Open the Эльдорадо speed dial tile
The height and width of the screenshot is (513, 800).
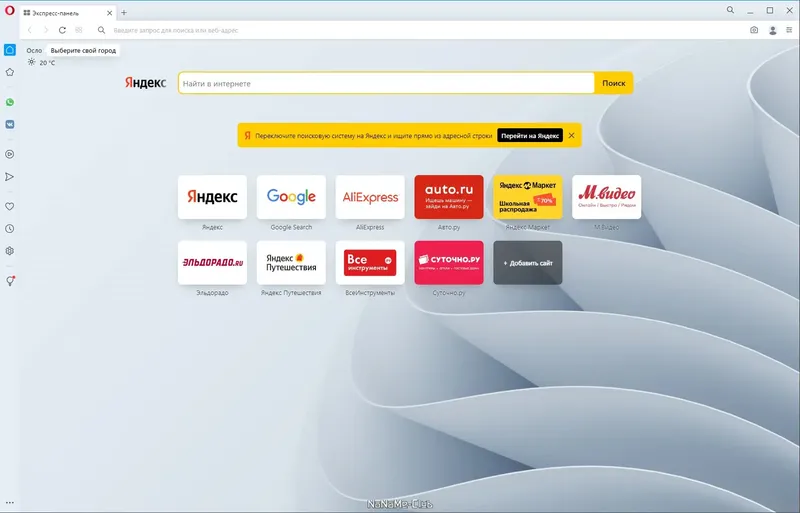point(212,263)
